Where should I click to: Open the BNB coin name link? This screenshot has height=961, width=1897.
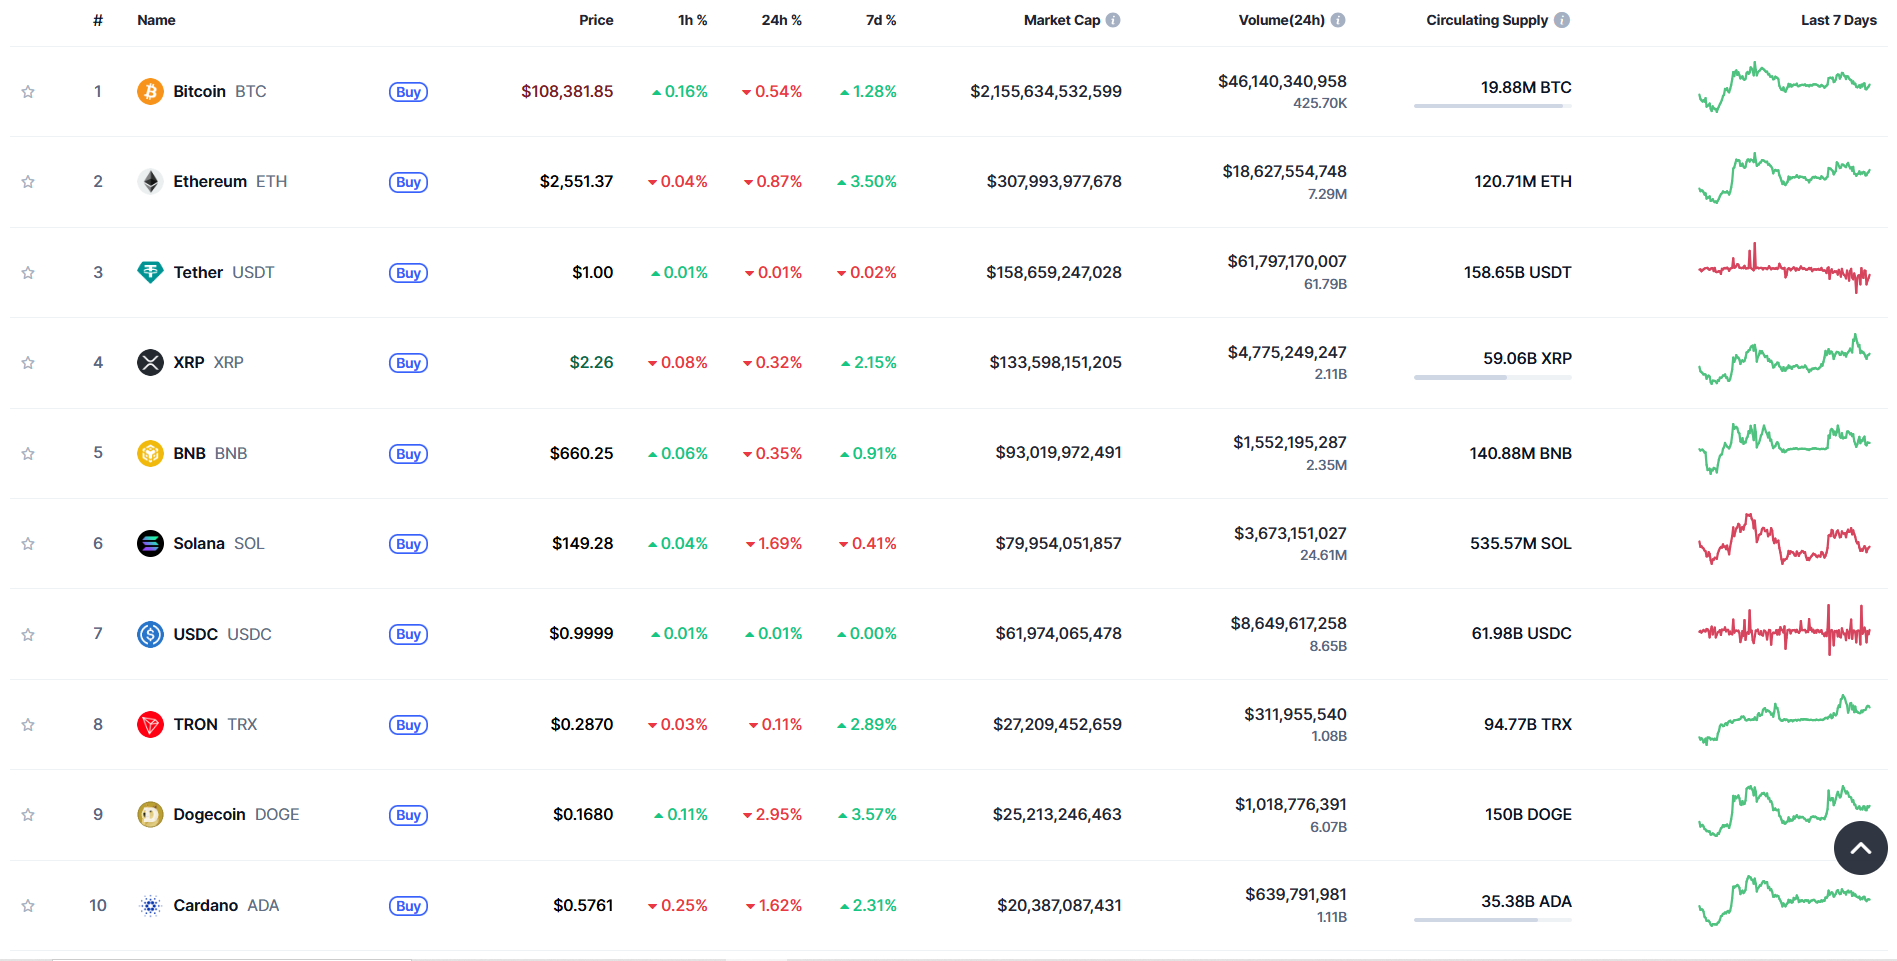click(x=189, y=453)
